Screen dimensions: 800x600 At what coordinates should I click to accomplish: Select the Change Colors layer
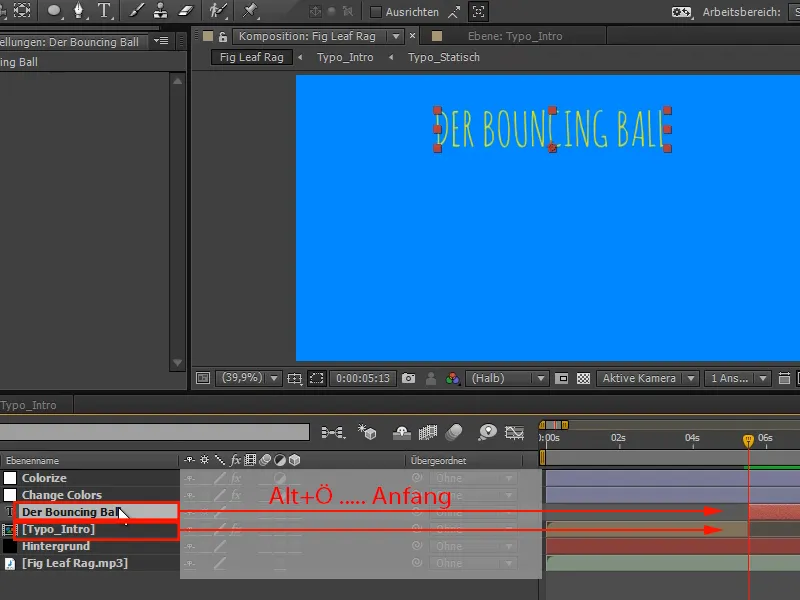[62, 495]
